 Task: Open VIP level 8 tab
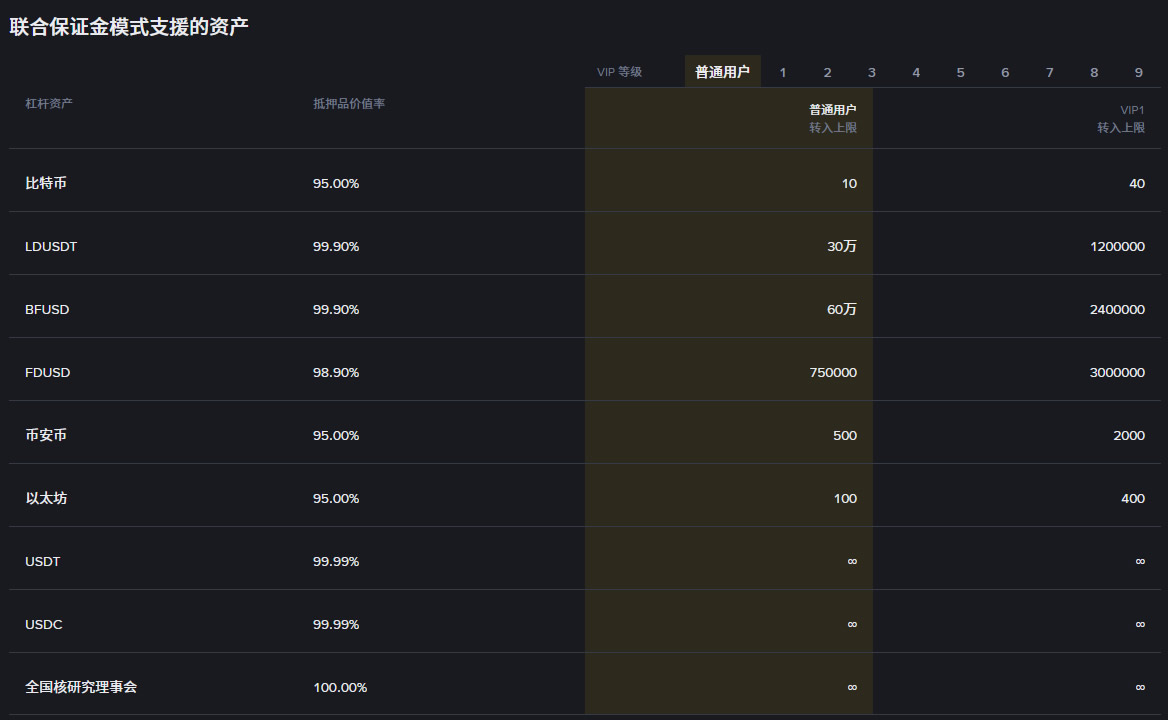[x=1094, y=72]
